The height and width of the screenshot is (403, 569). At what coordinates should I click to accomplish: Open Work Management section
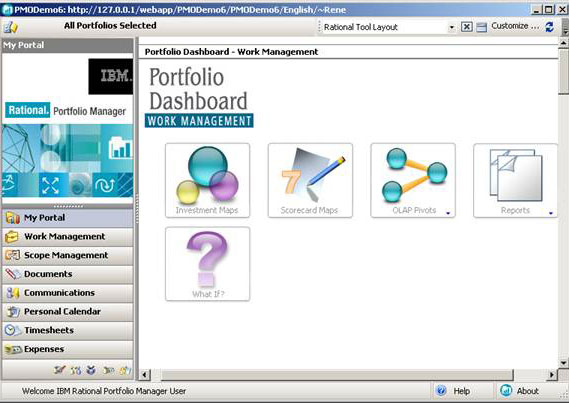[x=67, y=237]
